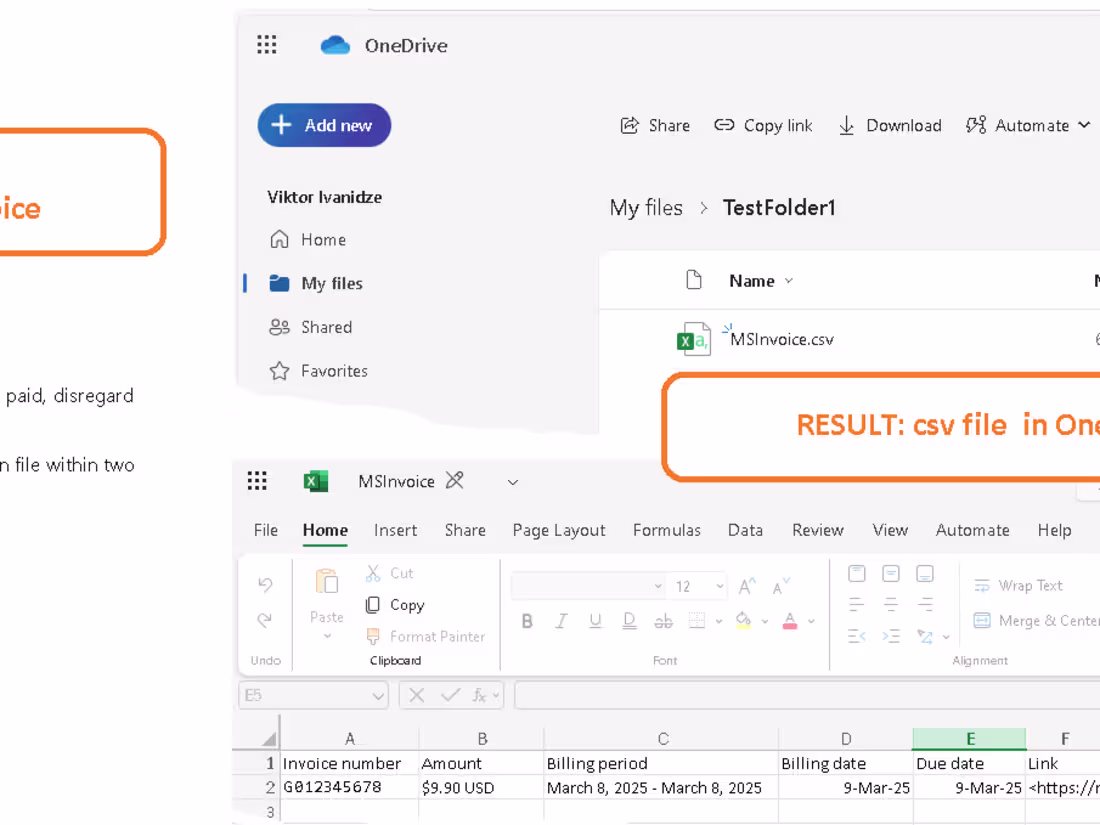Viewport: 1100px width, 825px height.
Task: Toggle Underline formatting
Action: 596,622
